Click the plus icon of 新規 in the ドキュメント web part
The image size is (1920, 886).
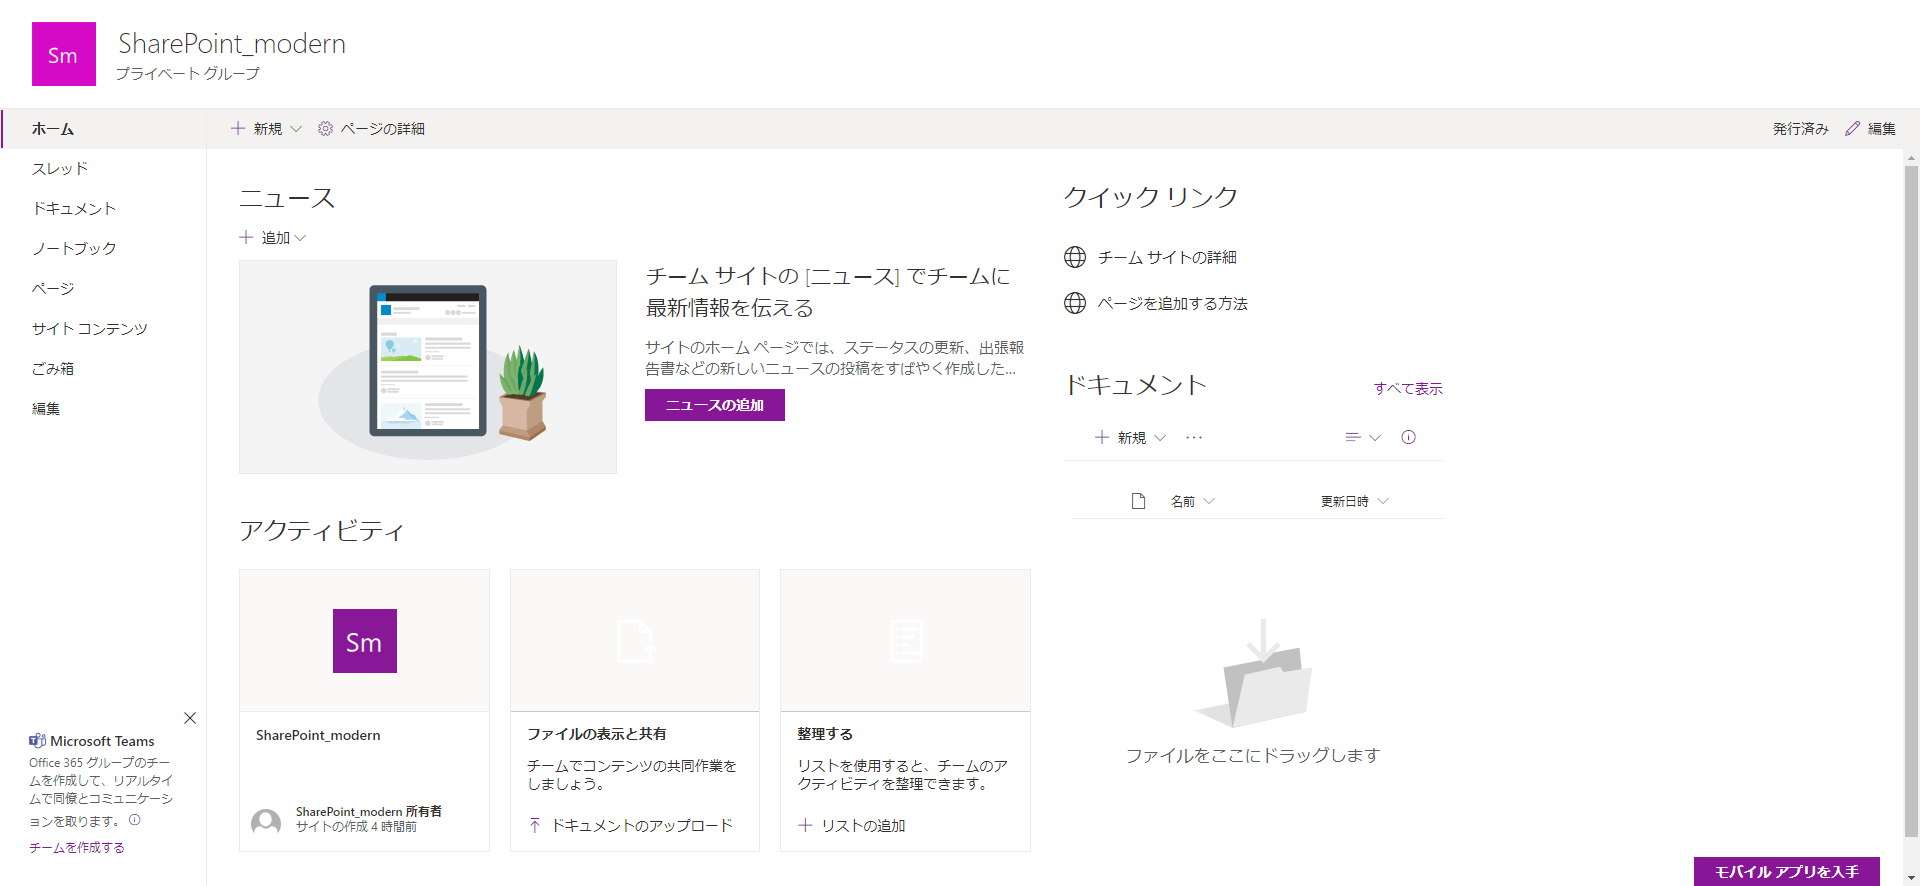tap(1102, 437)
